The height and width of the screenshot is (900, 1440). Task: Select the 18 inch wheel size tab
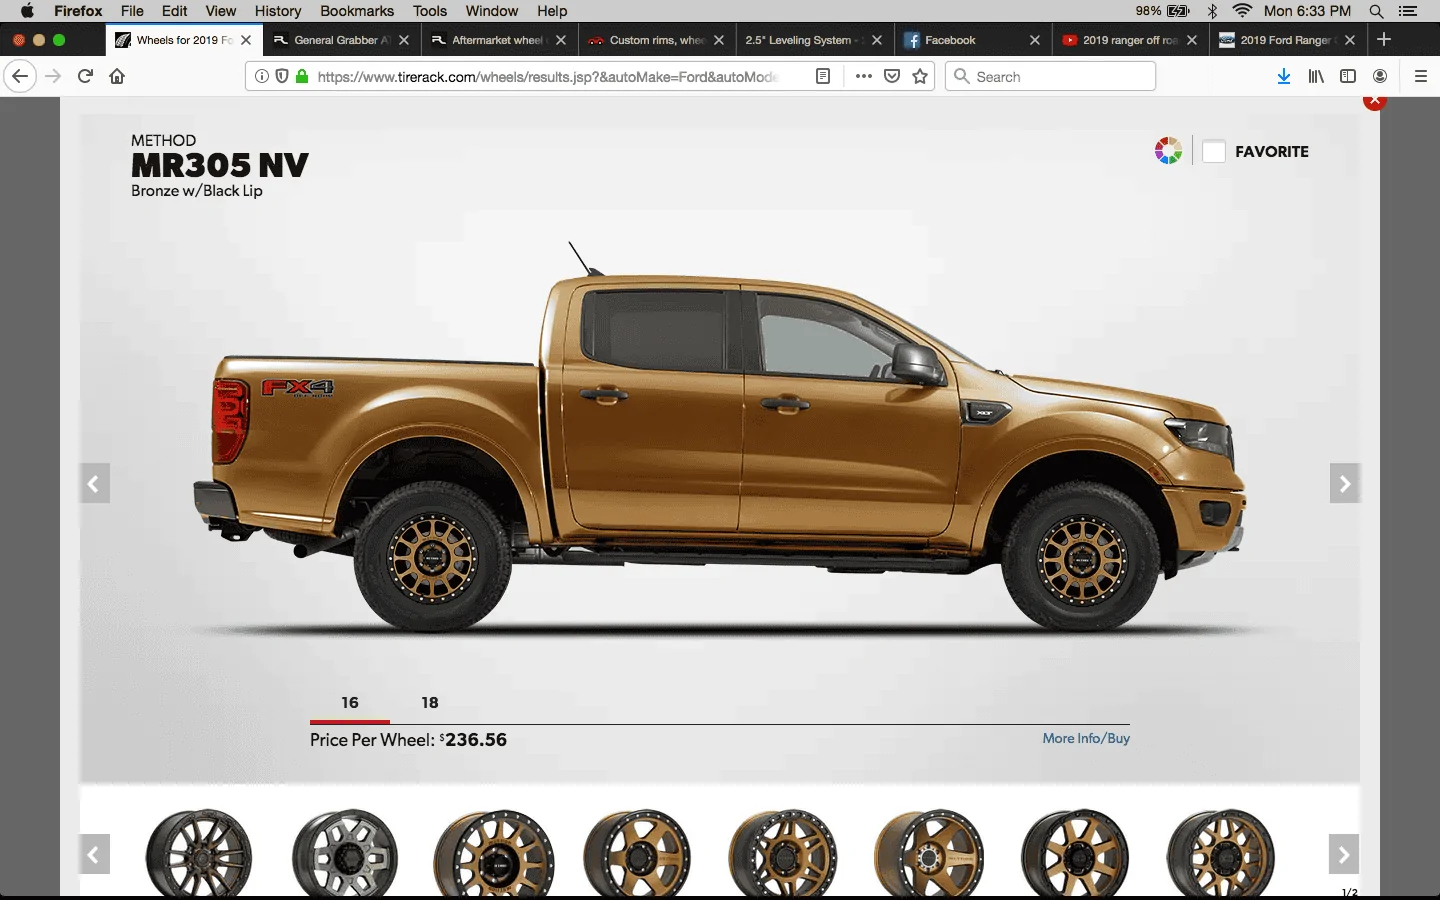(x=430, y=703)
